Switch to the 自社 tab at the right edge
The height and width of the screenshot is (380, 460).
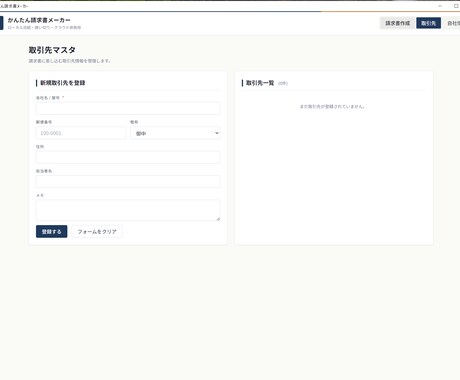[x=453, y=23]
